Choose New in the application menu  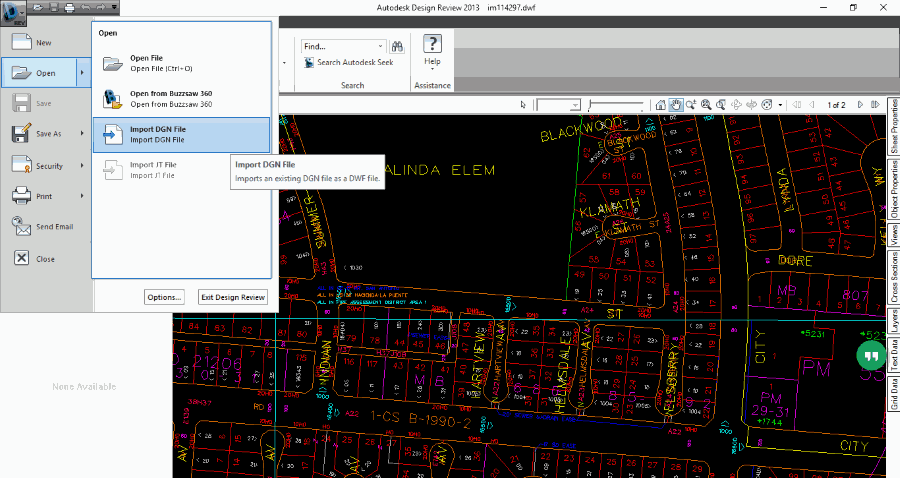pos(46,42)
